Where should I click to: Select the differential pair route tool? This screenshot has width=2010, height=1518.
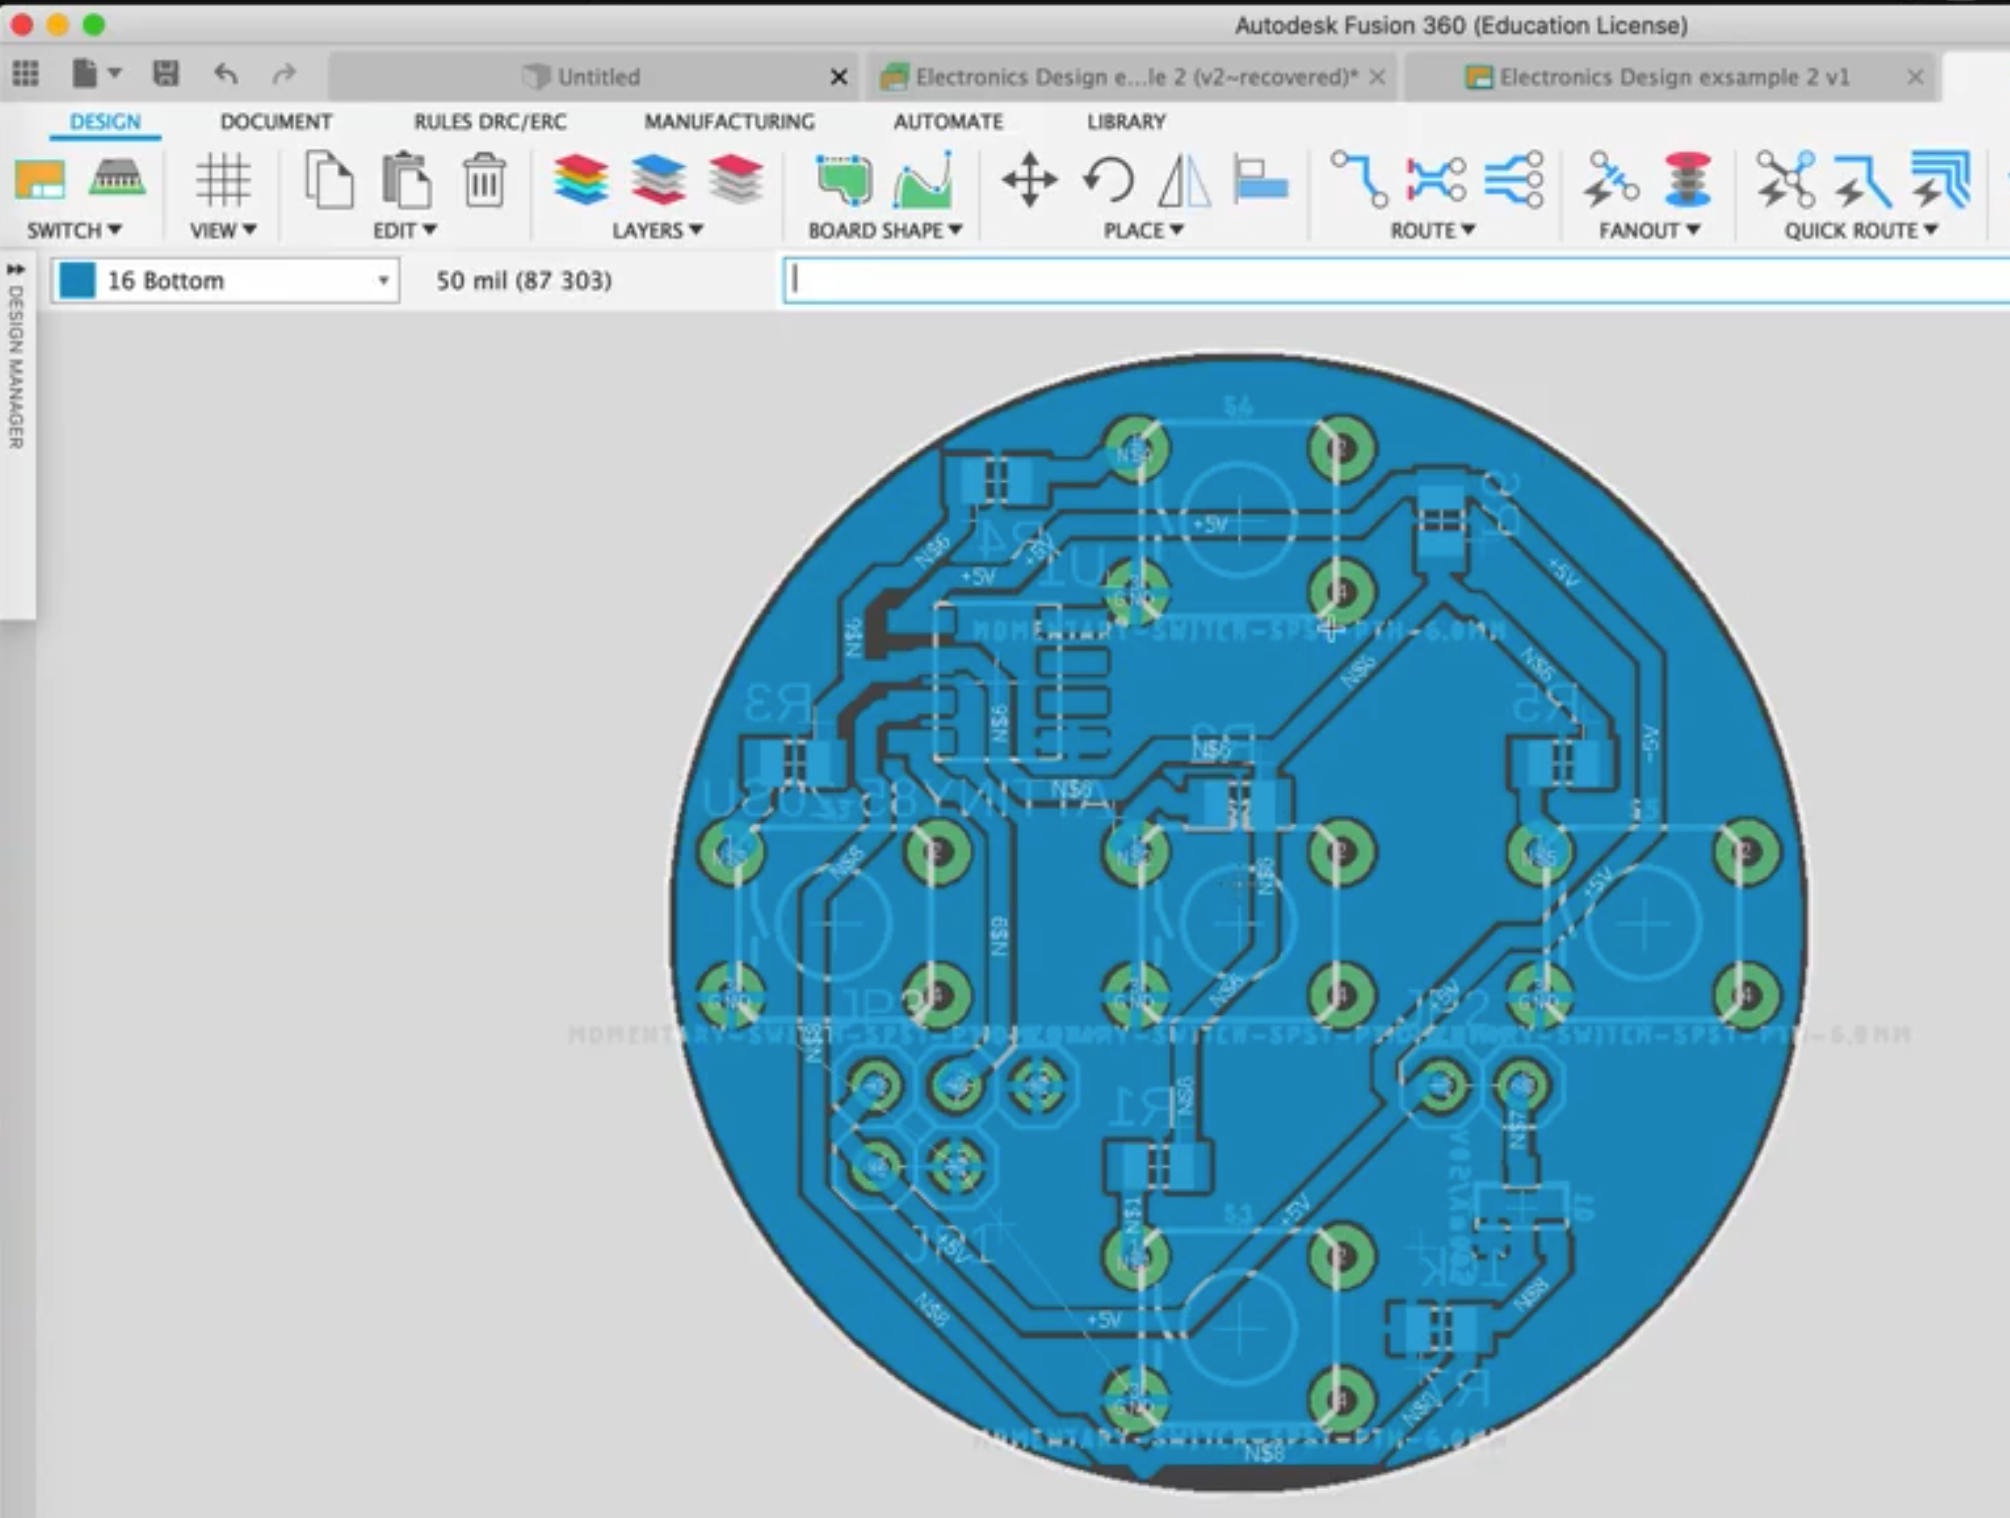[x=1436, y=180]
